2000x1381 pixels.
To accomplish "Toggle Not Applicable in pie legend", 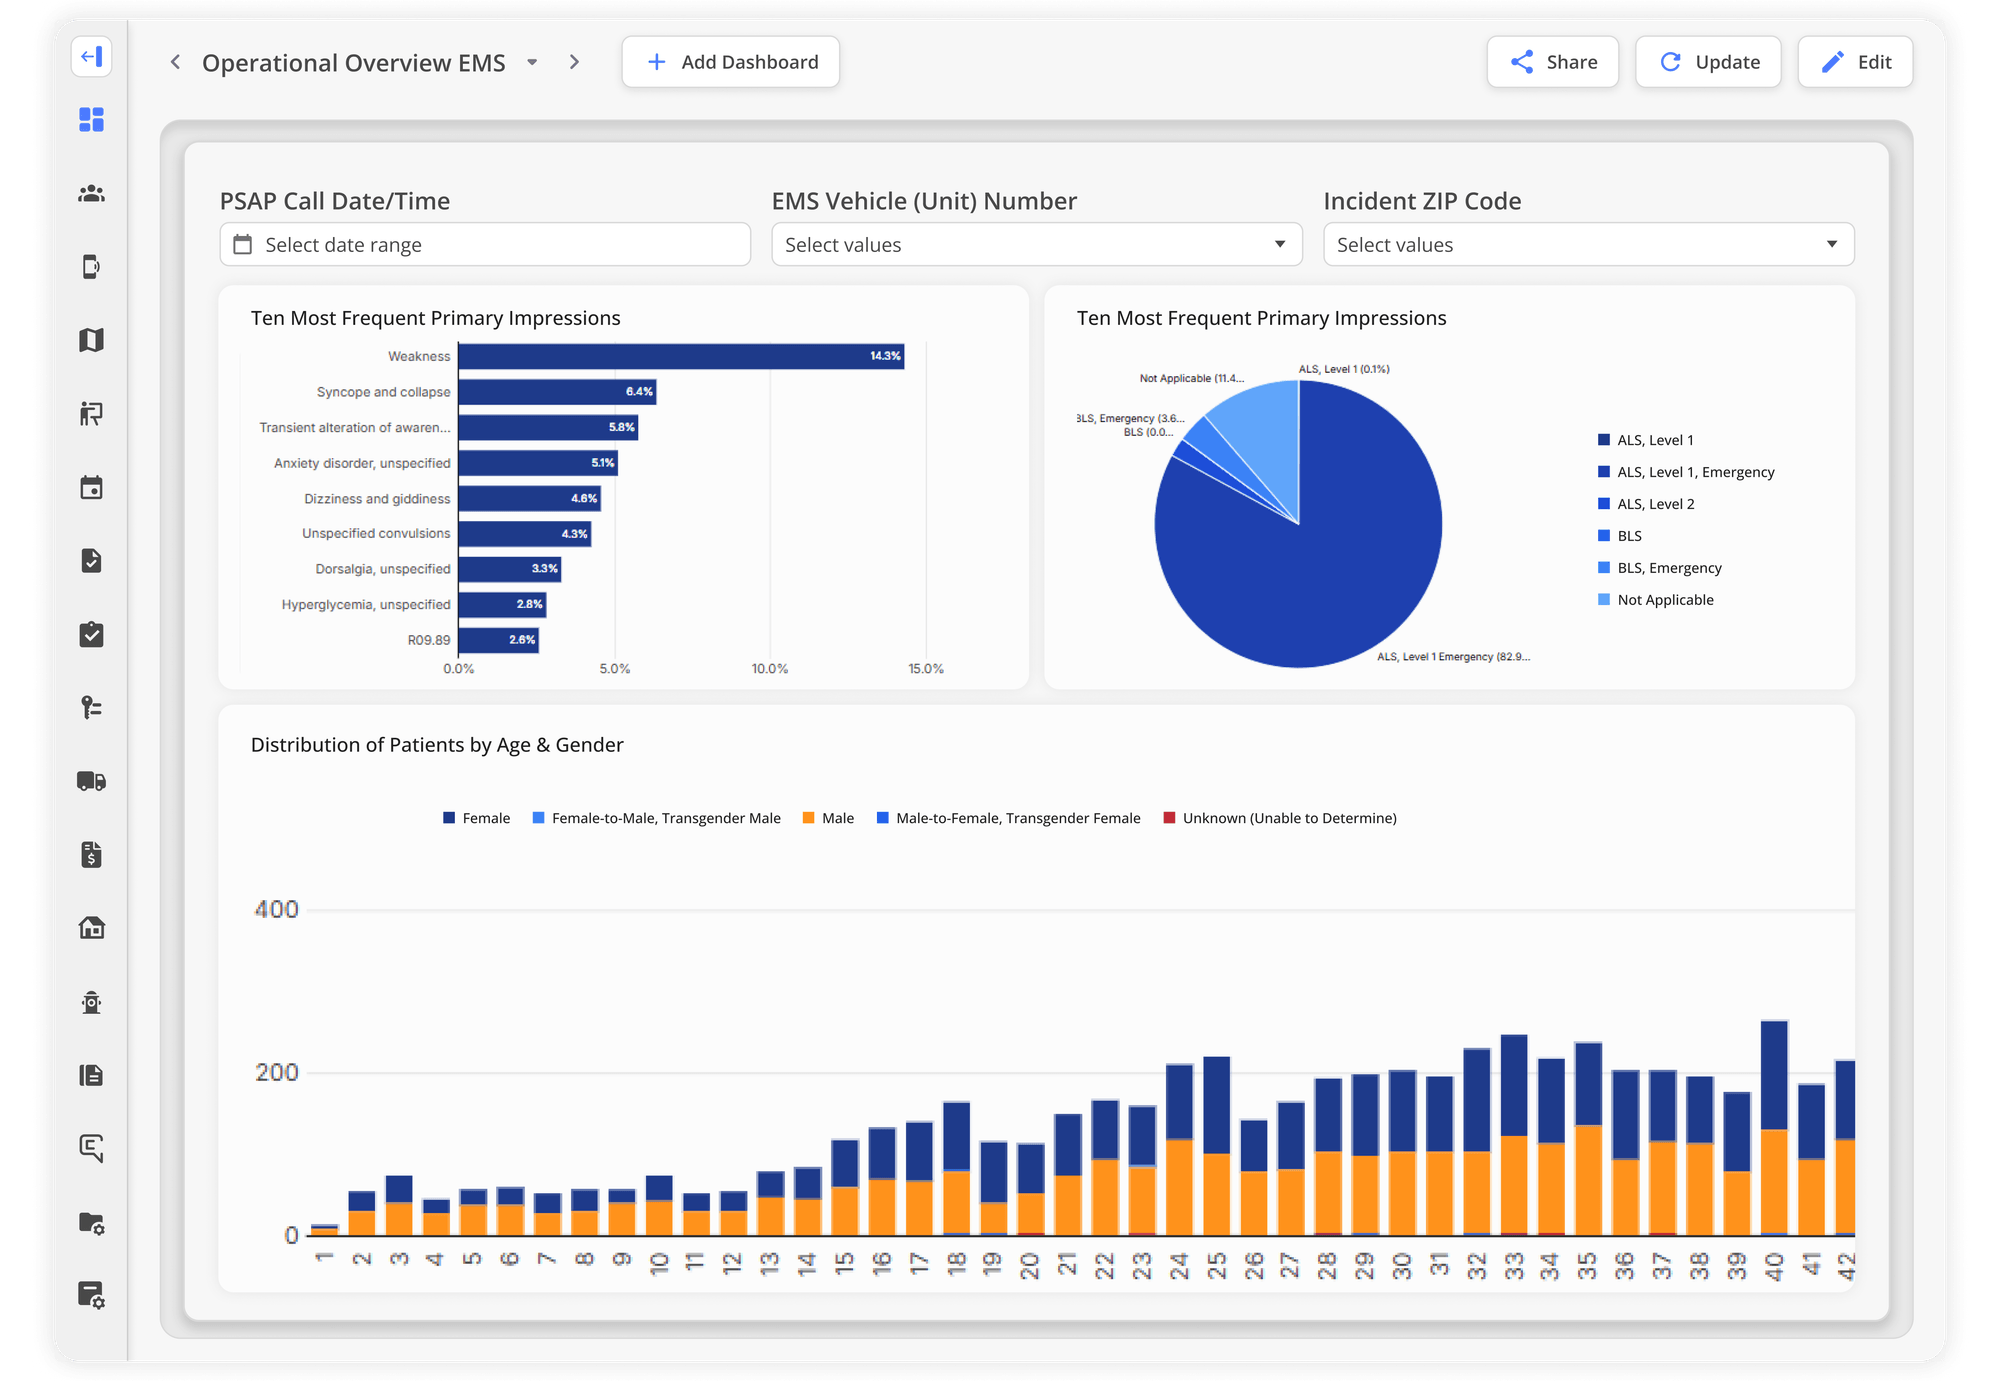I will [1656, 600].
